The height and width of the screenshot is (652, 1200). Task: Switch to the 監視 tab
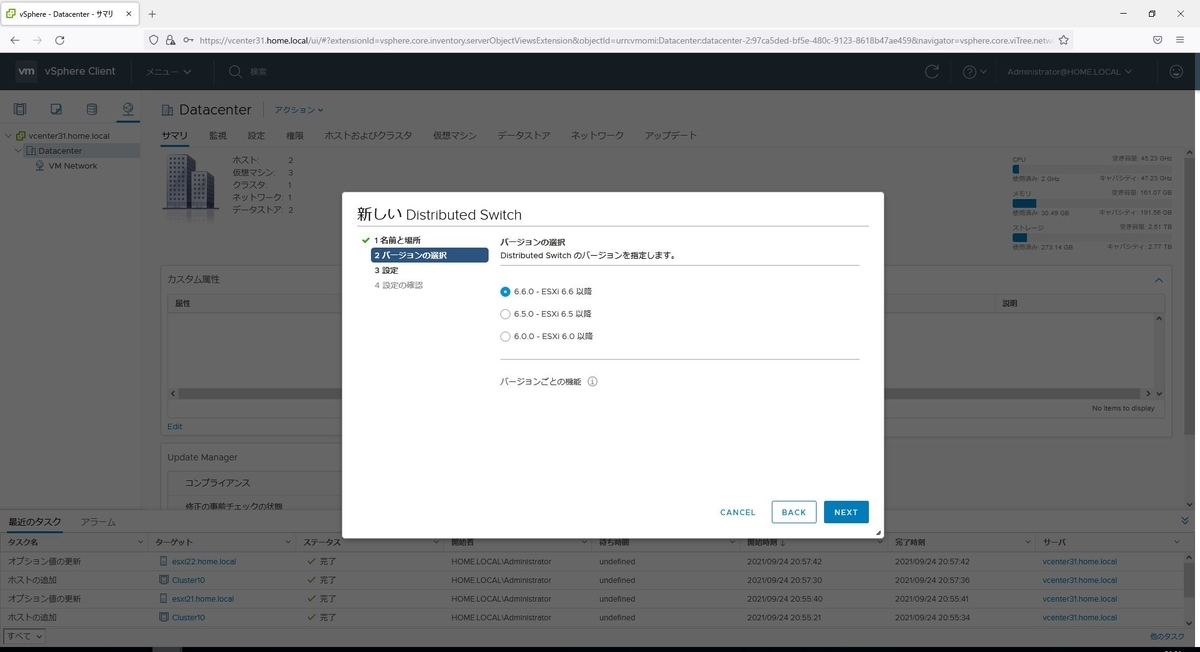click(x=217, y=135)
